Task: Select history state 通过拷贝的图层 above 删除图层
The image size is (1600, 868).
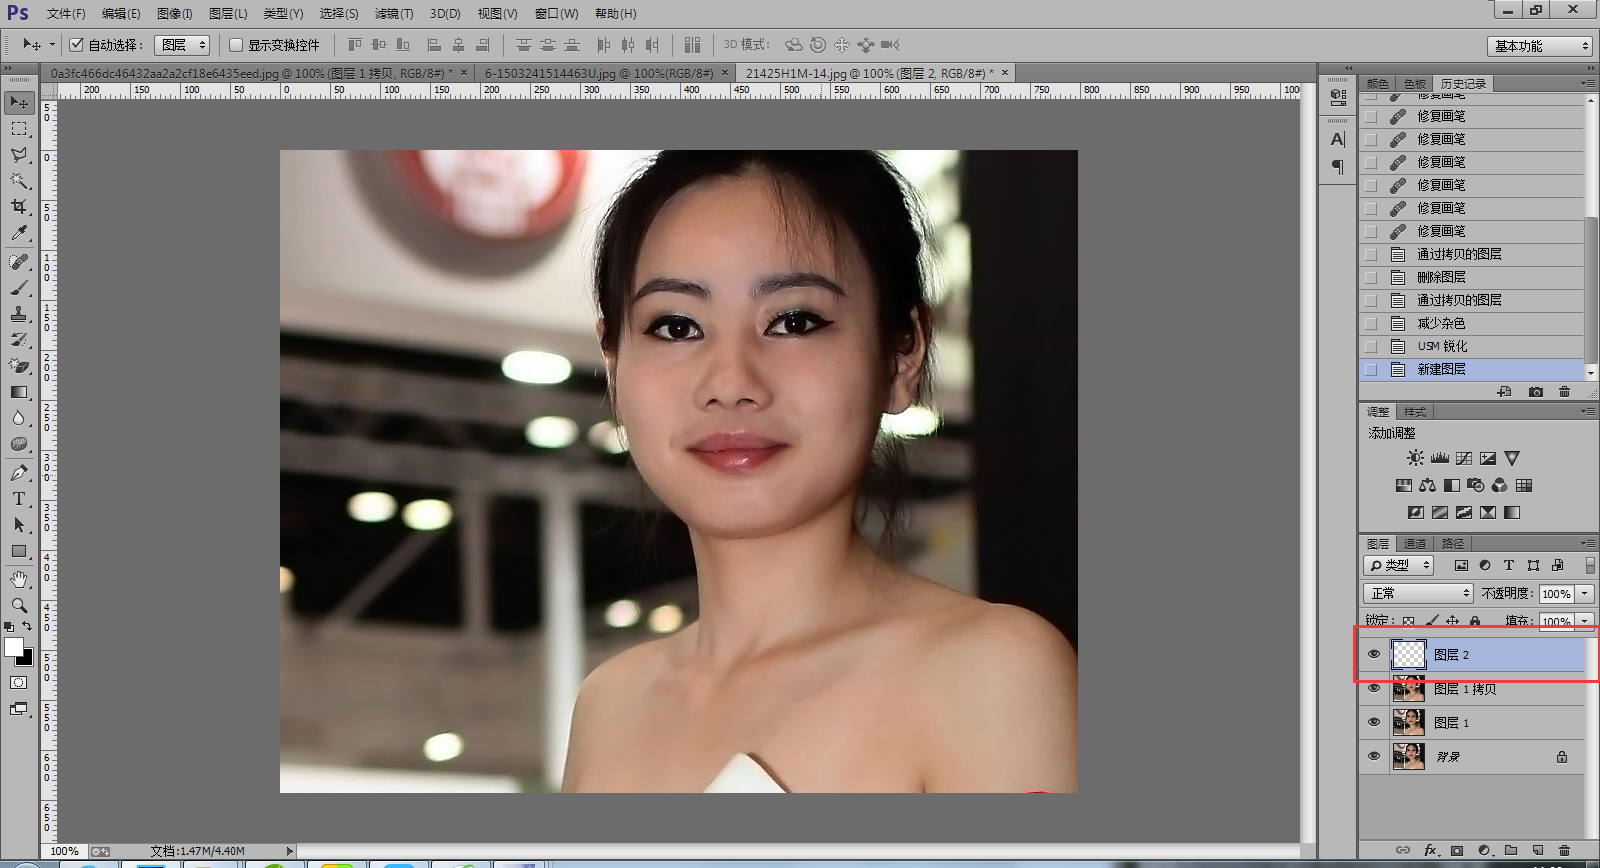Action: click(1472, 254)
